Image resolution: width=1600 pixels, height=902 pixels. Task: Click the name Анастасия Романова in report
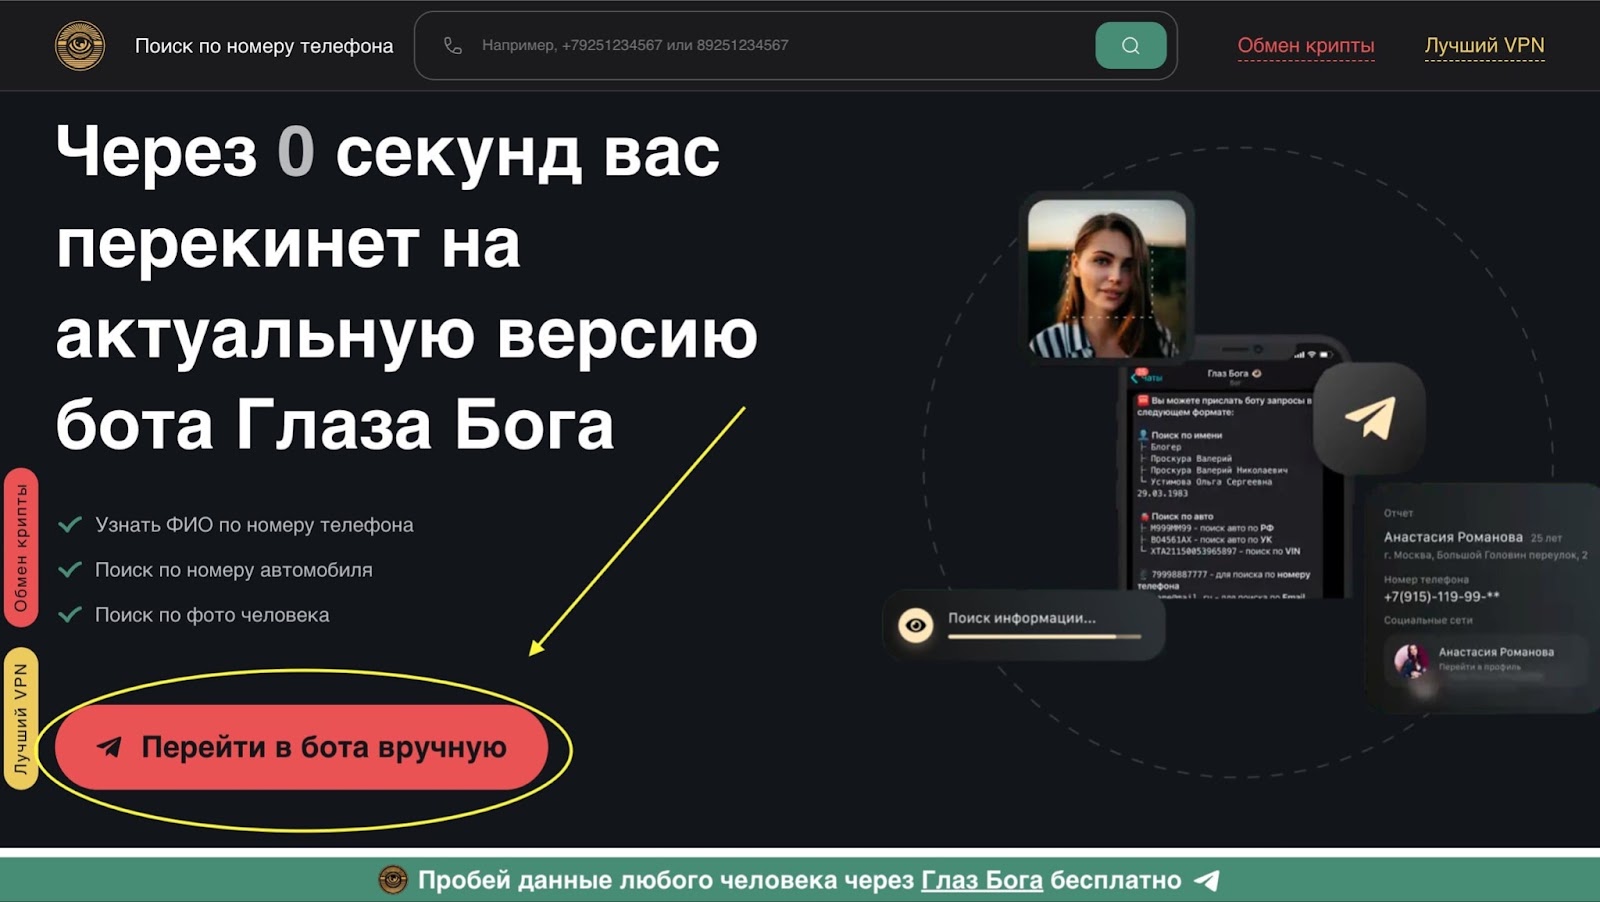pyautogui.click(x=1453, y=537)
